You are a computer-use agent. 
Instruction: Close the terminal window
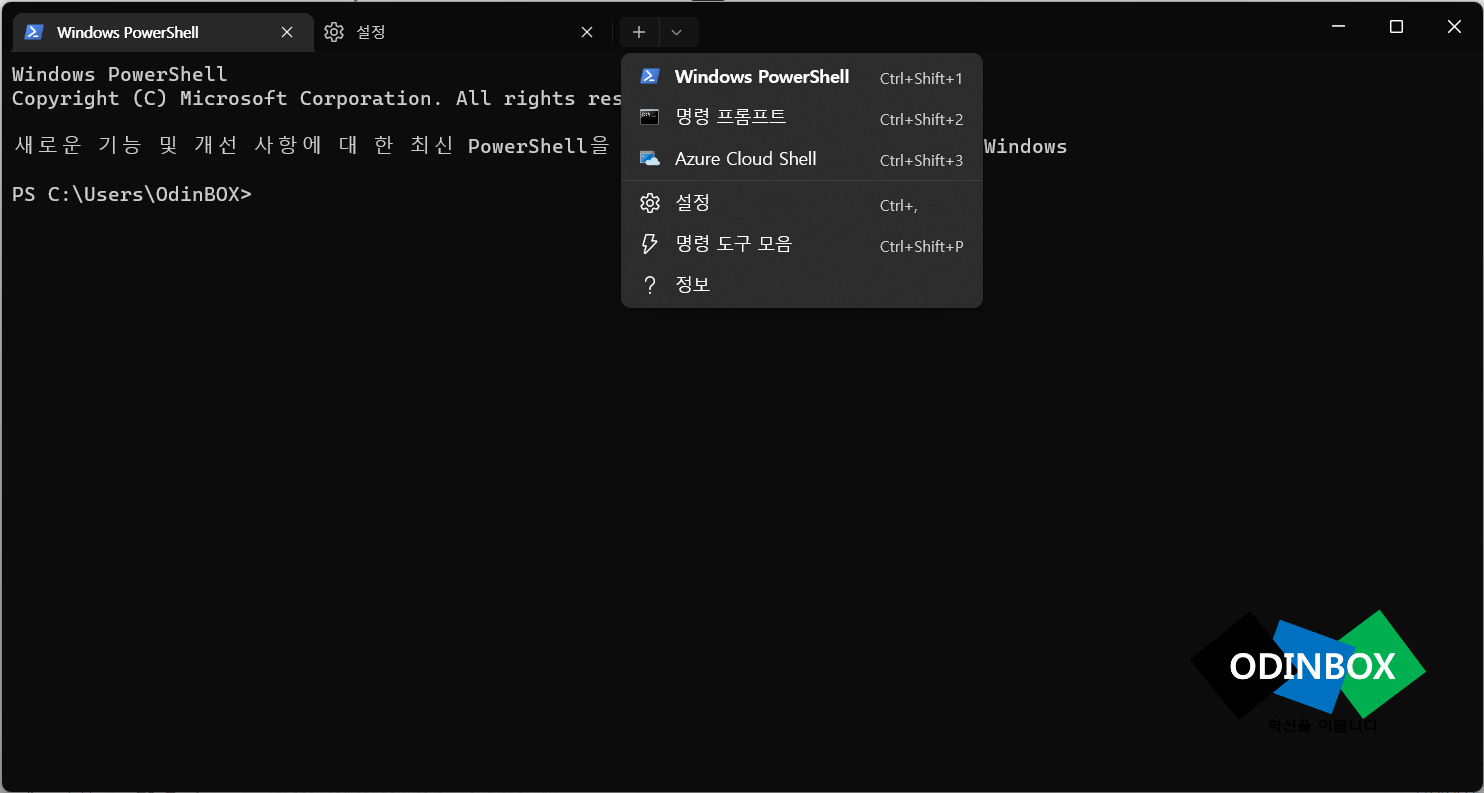coord(1454,27)
